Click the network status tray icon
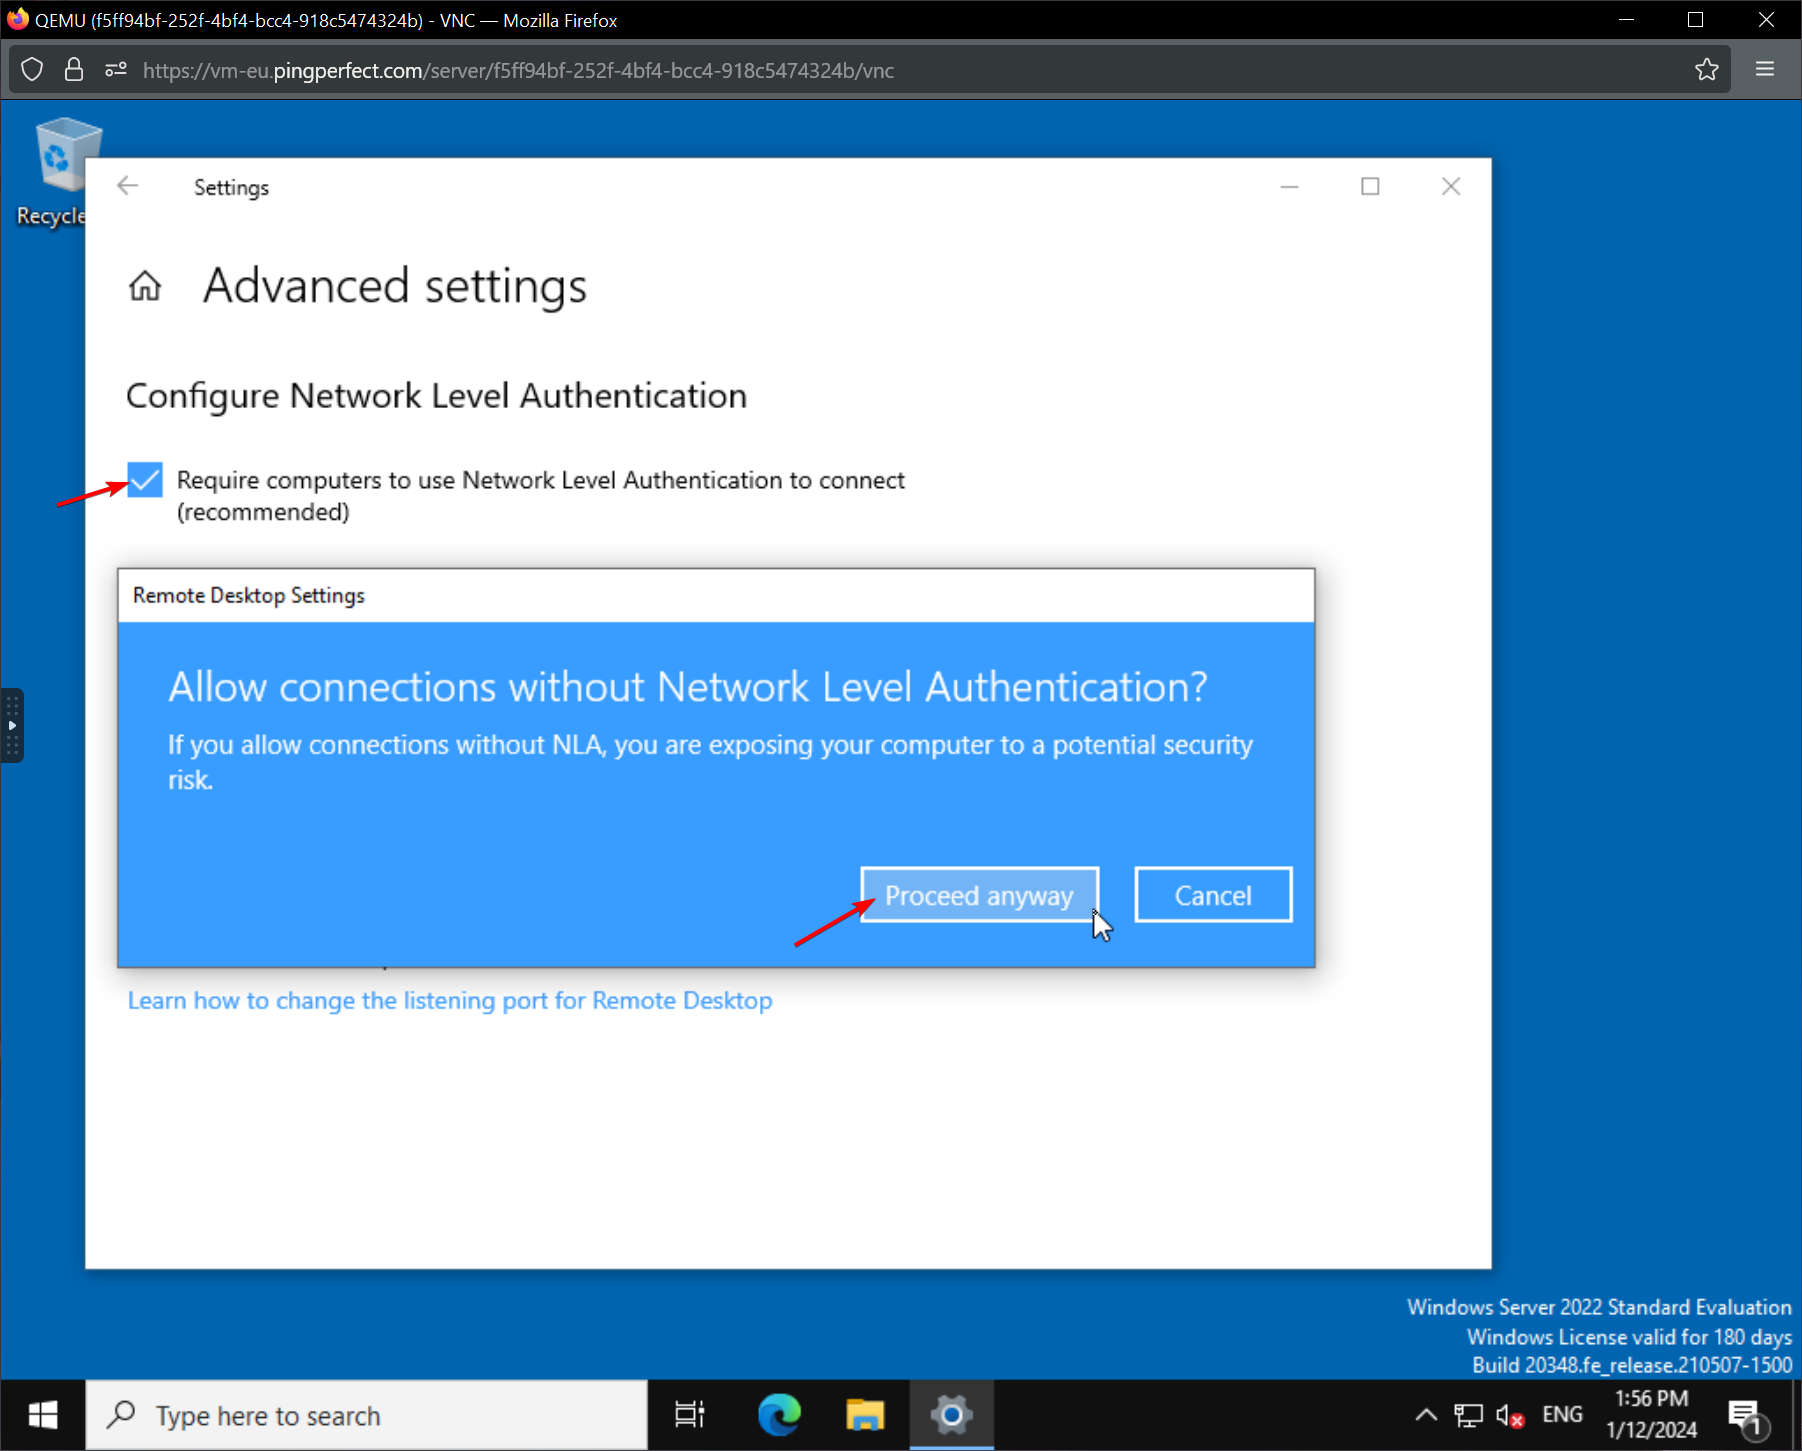The width and height of the screenshot is (1802, 1451). (x=1468, y=1415)
